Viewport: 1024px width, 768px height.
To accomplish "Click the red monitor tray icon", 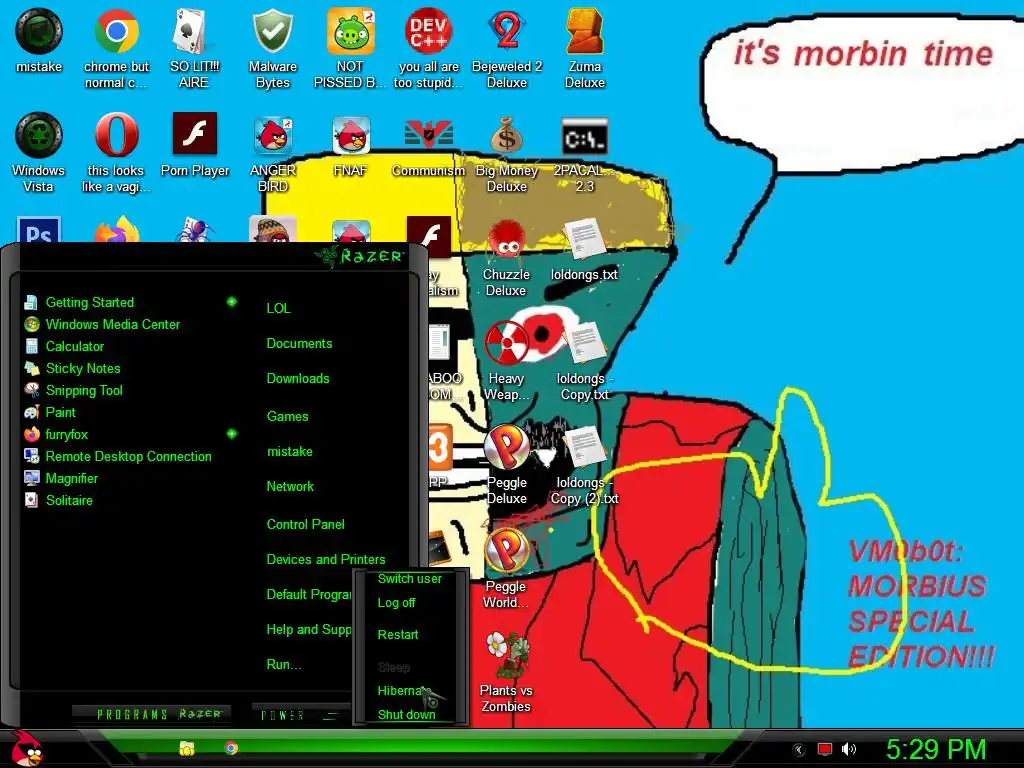I will tap(825, 749).
